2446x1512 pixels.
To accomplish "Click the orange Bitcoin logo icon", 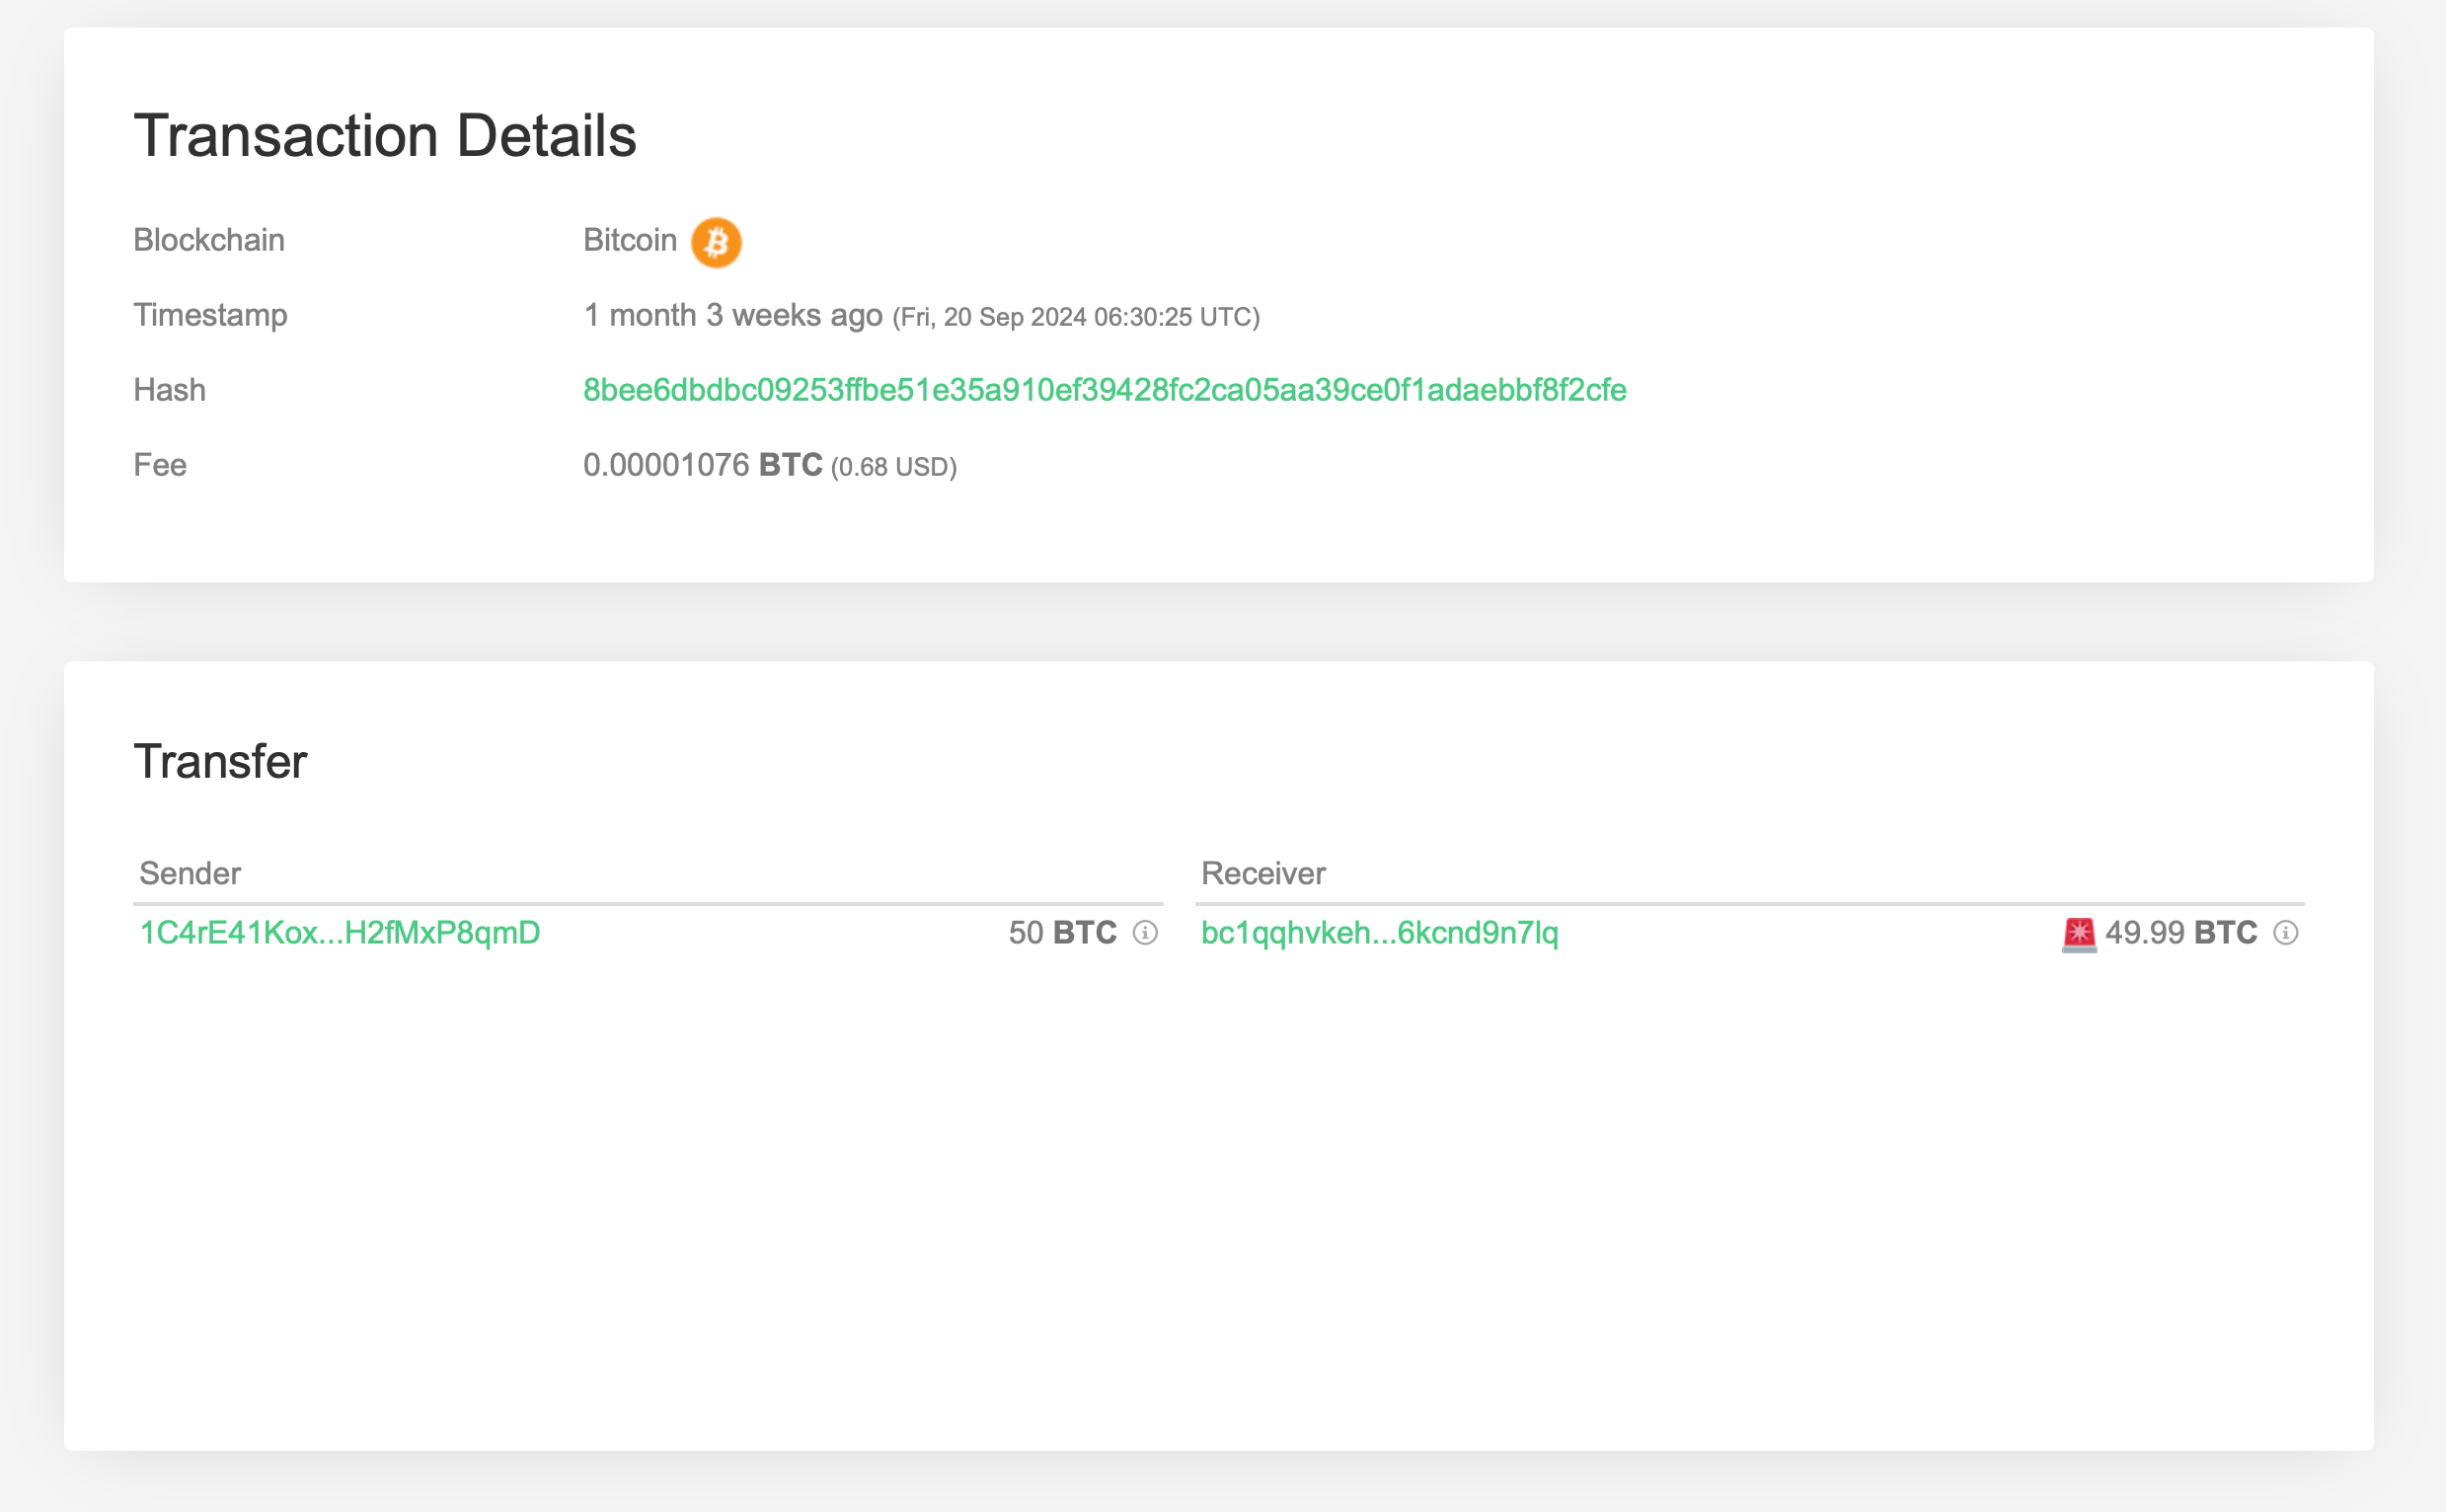I will coord(716,242).
